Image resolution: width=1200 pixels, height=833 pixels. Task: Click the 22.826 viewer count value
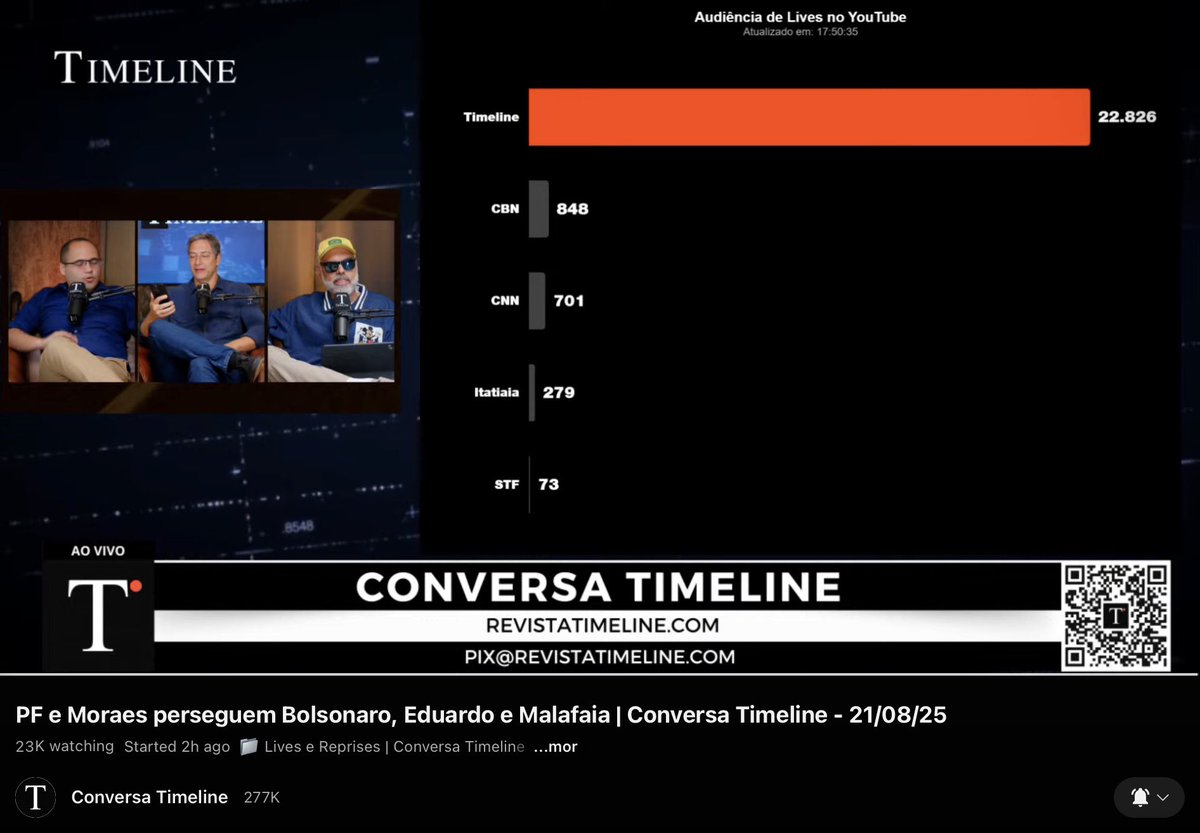1127,117
